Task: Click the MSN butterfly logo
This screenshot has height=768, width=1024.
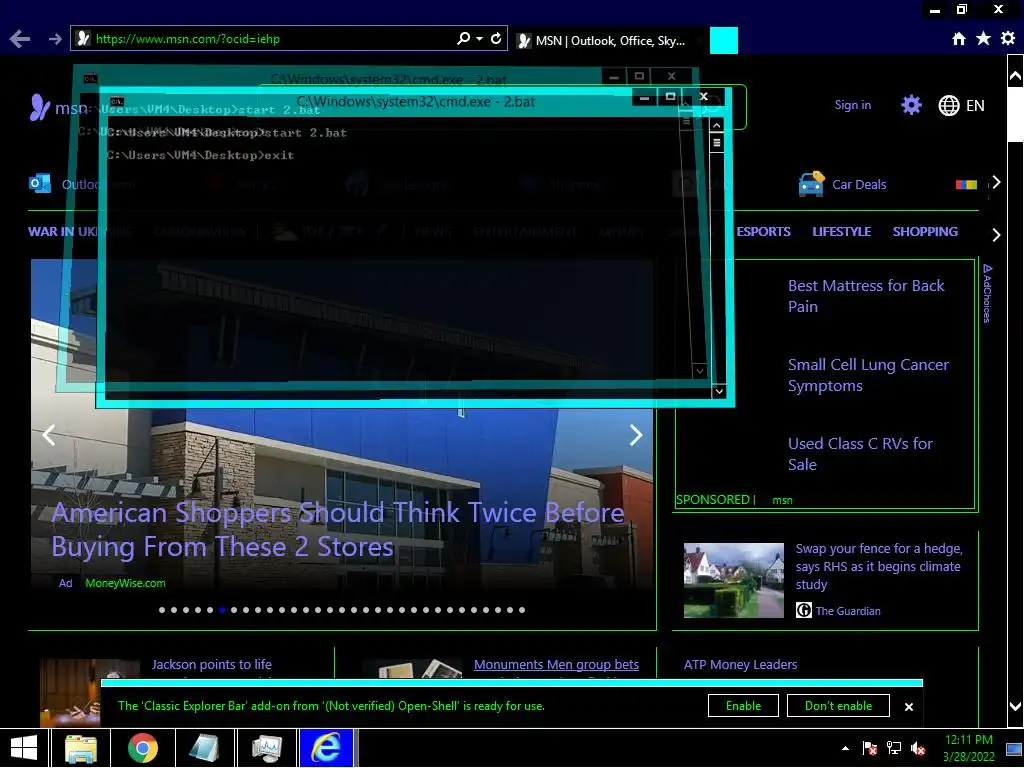Action: (x=39, y=107)
